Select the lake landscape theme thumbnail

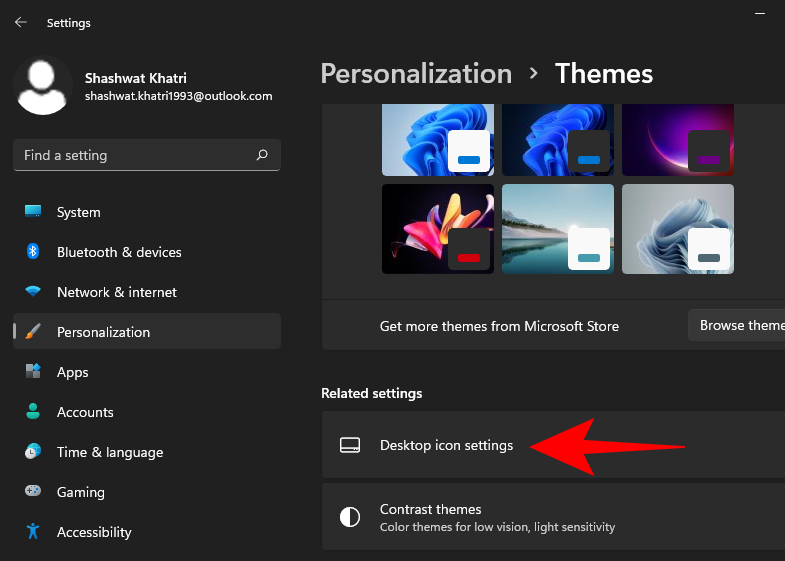(557, 229)
